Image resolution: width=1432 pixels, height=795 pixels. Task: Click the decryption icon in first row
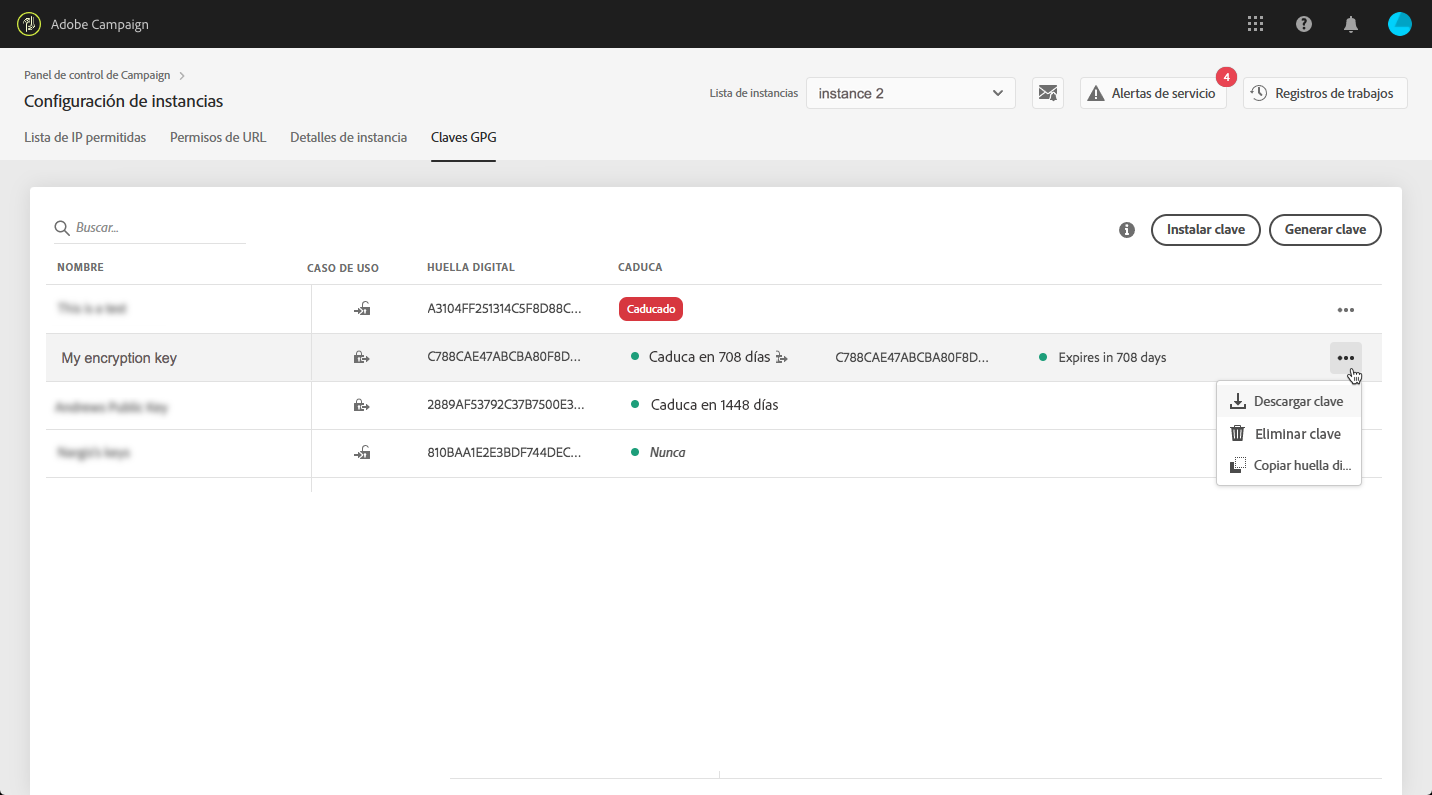coord(362,309)
